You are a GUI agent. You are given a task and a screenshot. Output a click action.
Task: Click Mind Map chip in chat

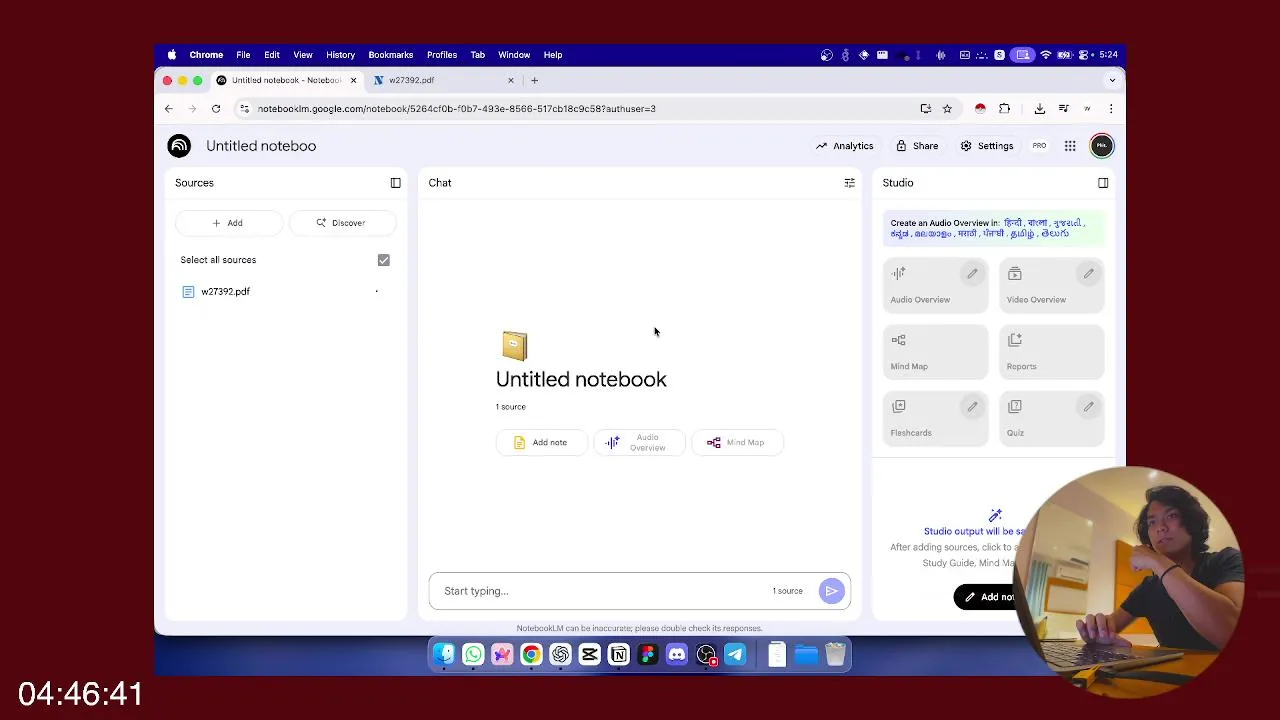736,443
